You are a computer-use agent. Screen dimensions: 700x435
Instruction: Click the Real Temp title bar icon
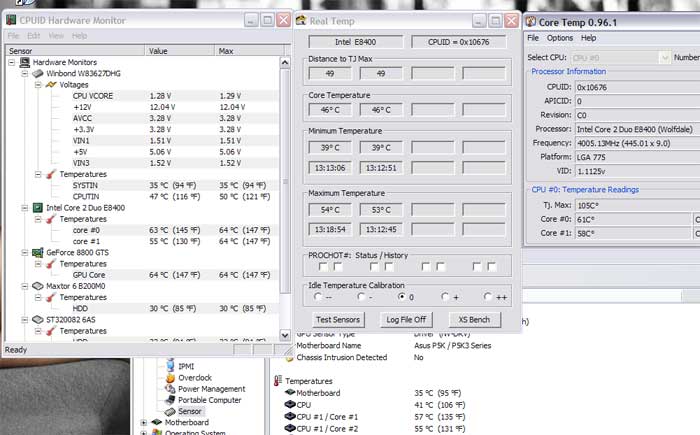(301, 21)
